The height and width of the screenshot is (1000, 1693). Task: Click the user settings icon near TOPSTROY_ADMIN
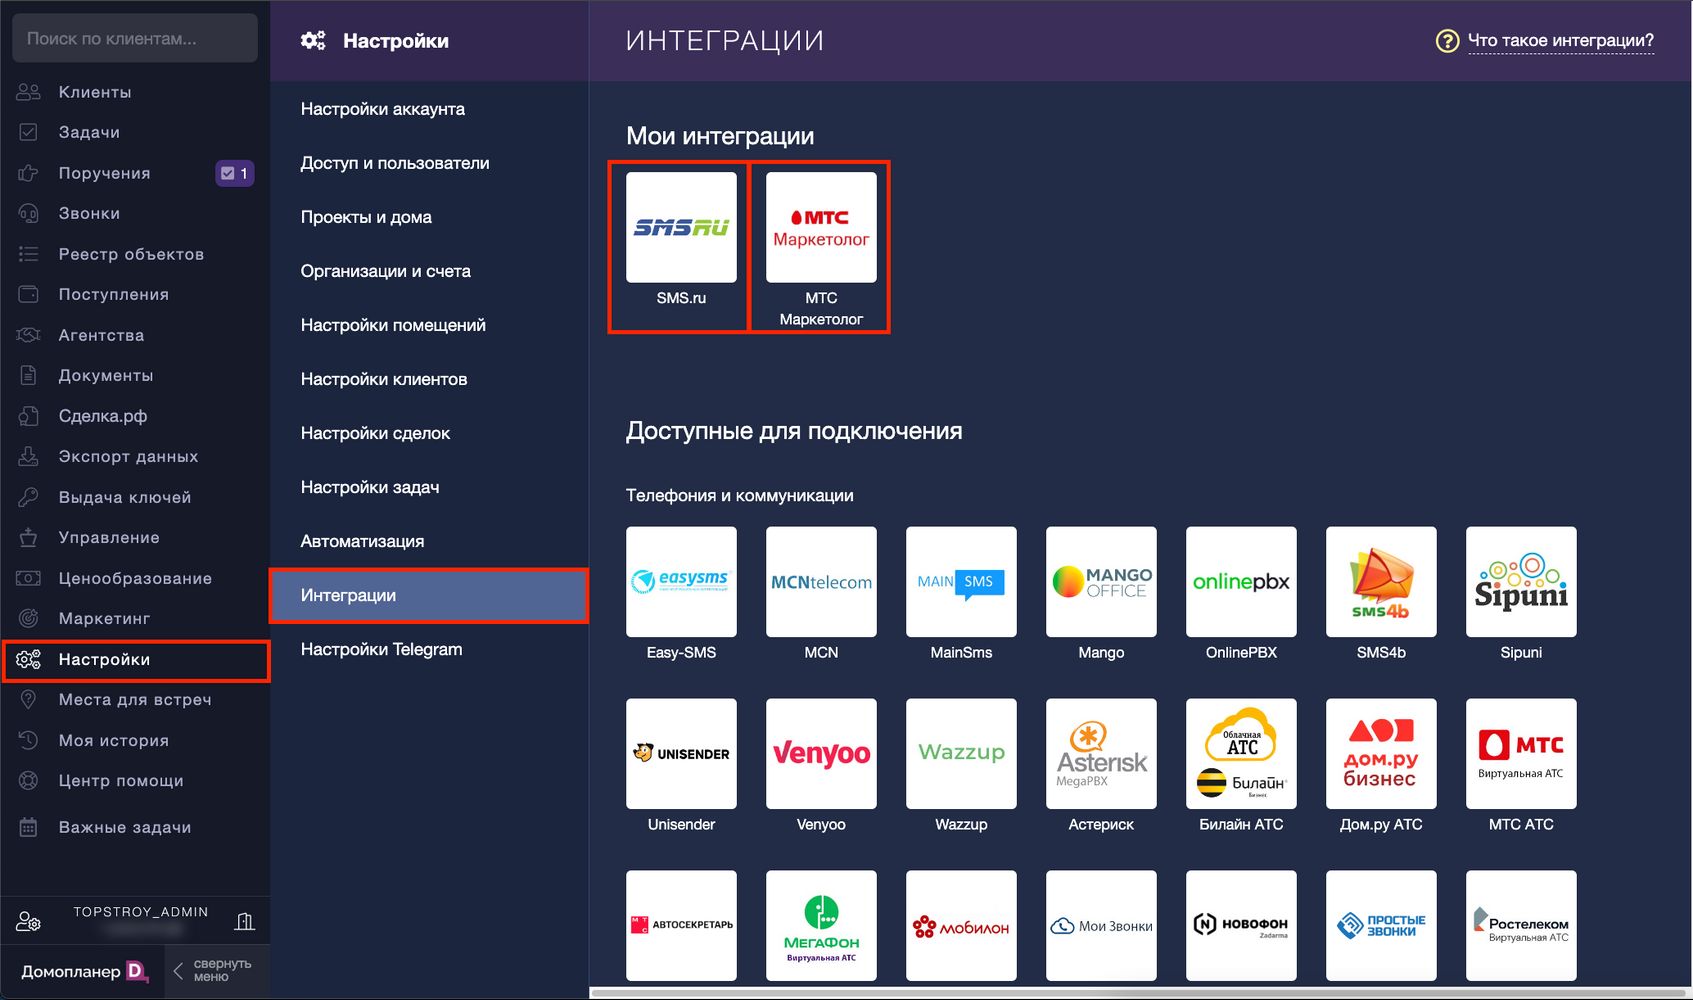point(29,922)
